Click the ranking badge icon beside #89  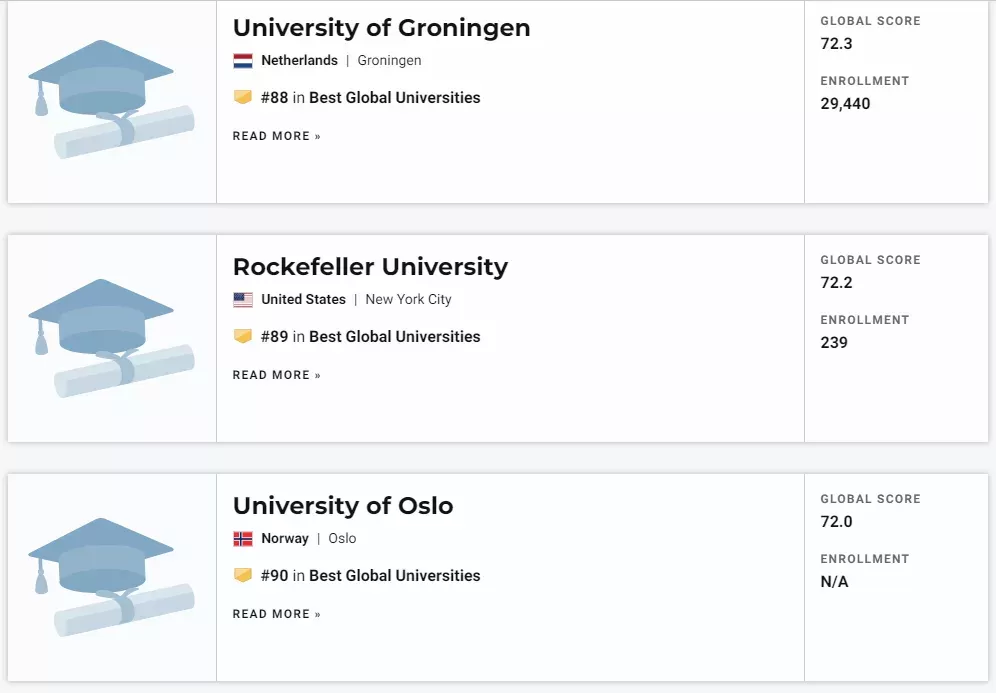243,336
